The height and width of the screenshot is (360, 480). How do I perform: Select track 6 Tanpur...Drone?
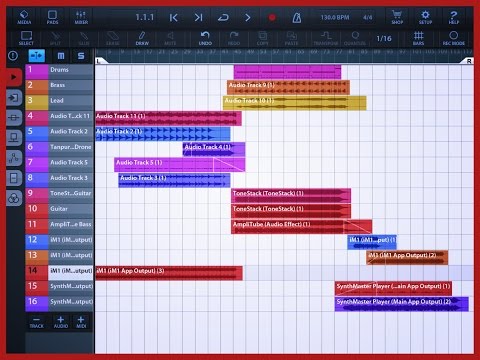[59, 149]
